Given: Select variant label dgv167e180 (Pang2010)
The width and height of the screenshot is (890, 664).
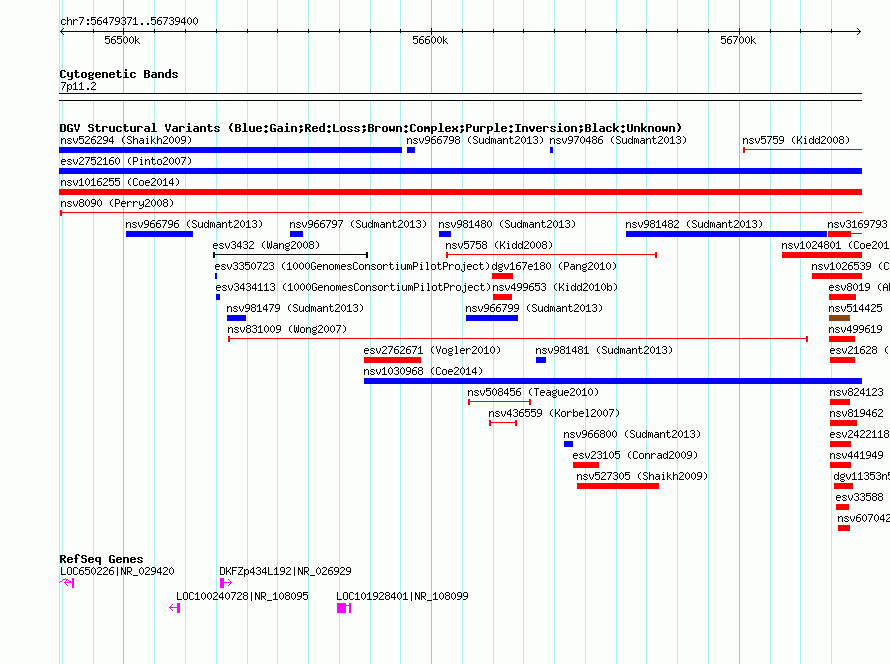Looking at the screenshot, I should pos(554,266).
